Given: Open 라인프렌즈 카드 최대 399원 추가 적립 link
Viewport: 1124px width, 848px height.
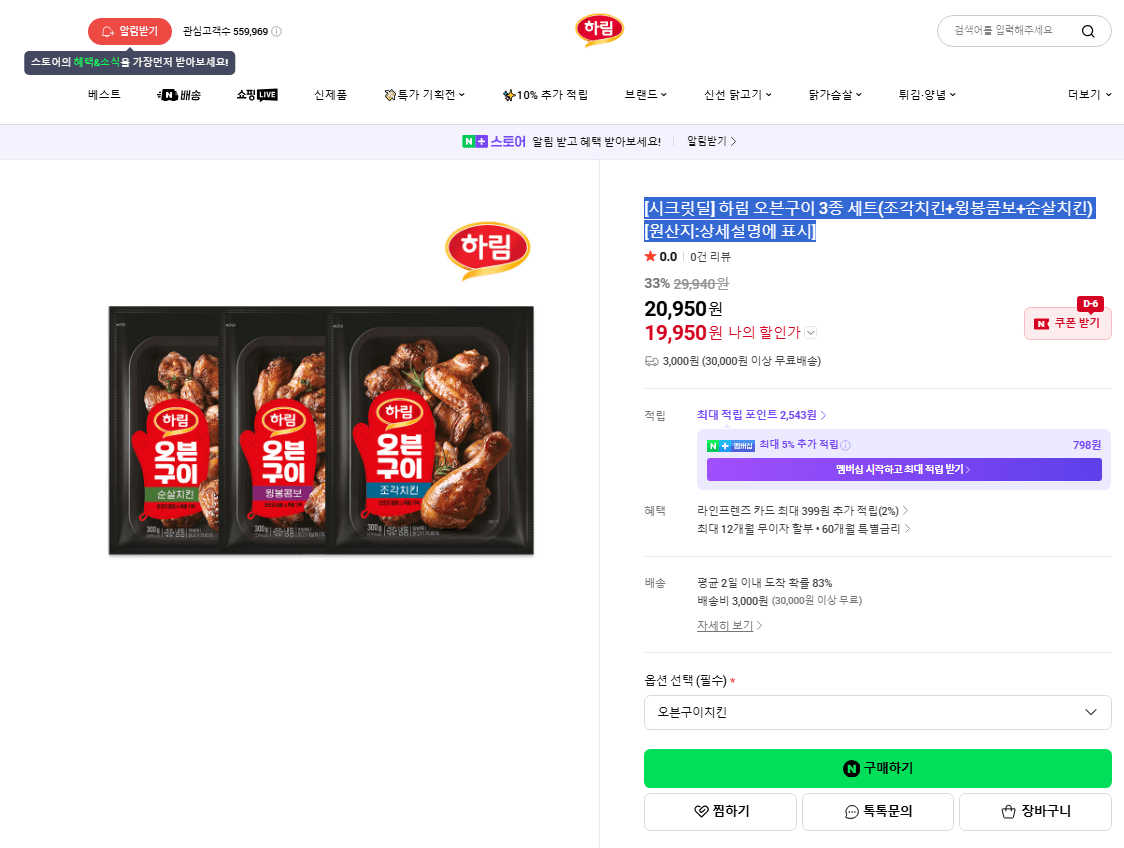Looking at the screenshot, I should (803, 511).
